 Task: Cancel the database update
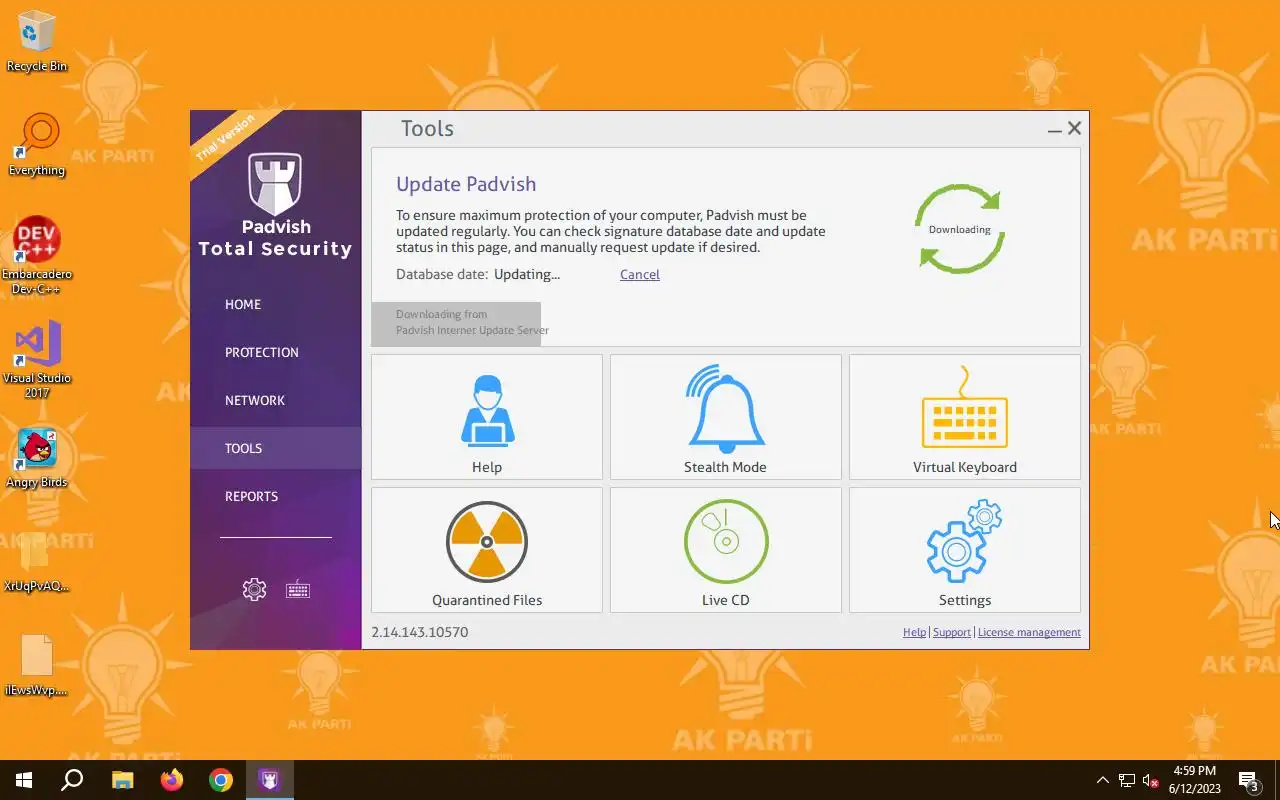[x=640, y=275]
